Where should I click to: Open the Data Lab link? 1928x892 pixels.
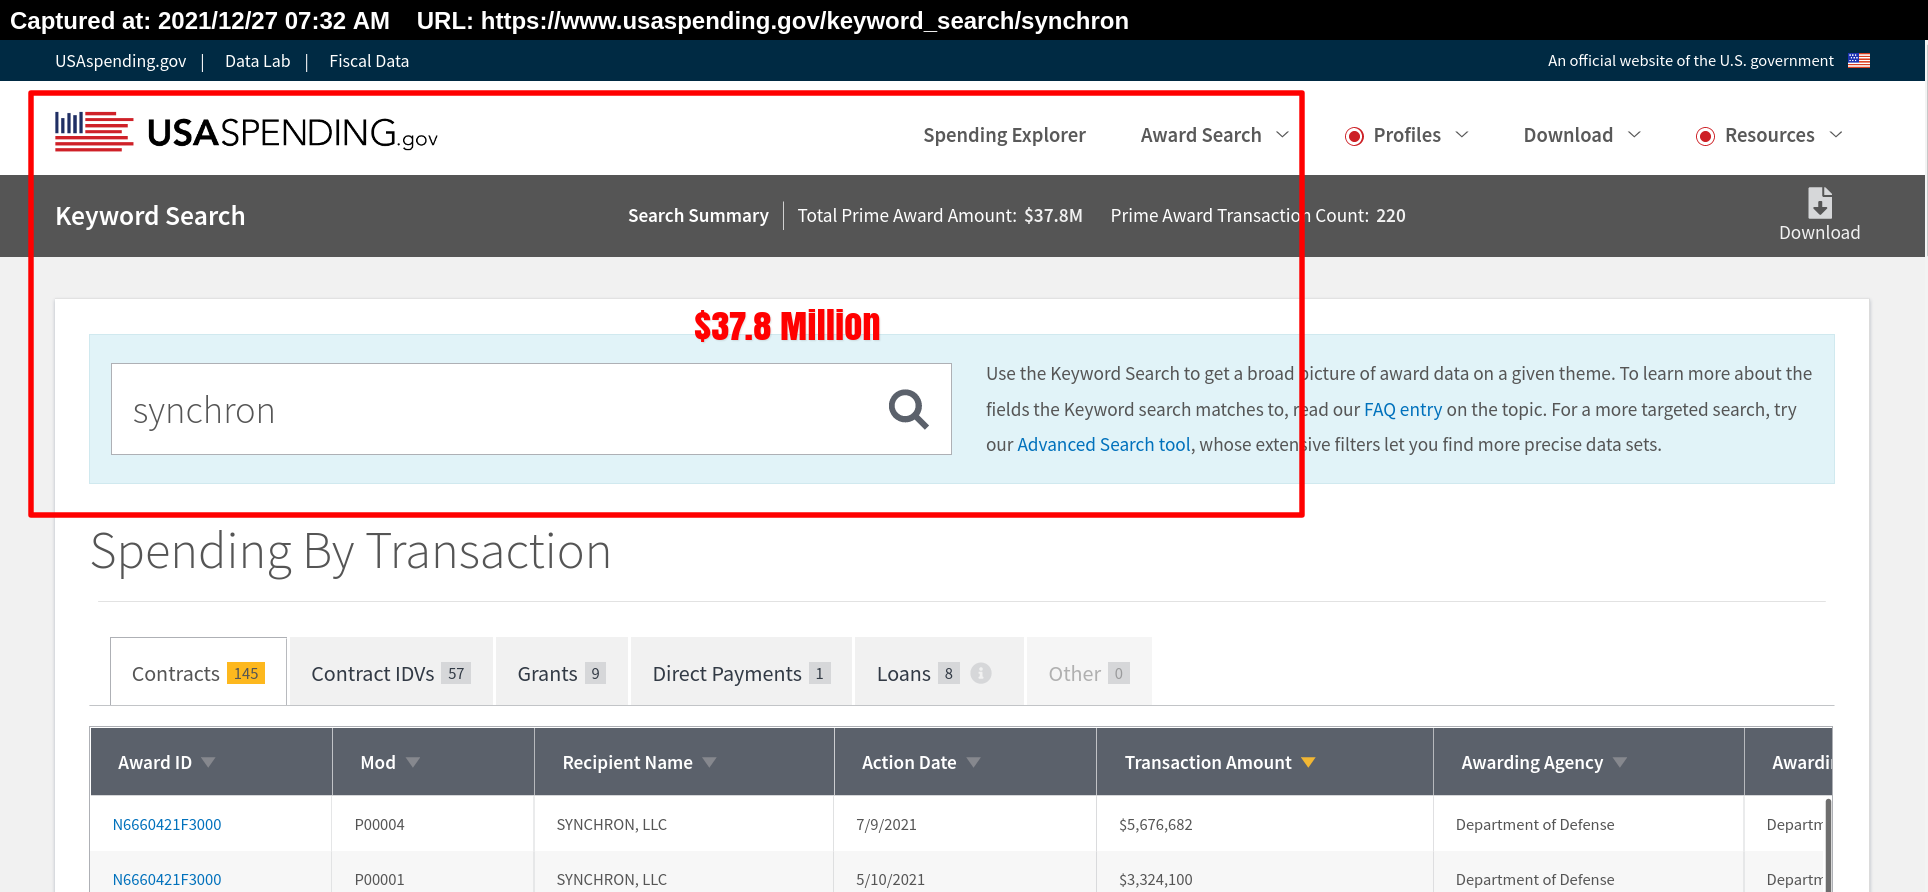click(257, 61)
